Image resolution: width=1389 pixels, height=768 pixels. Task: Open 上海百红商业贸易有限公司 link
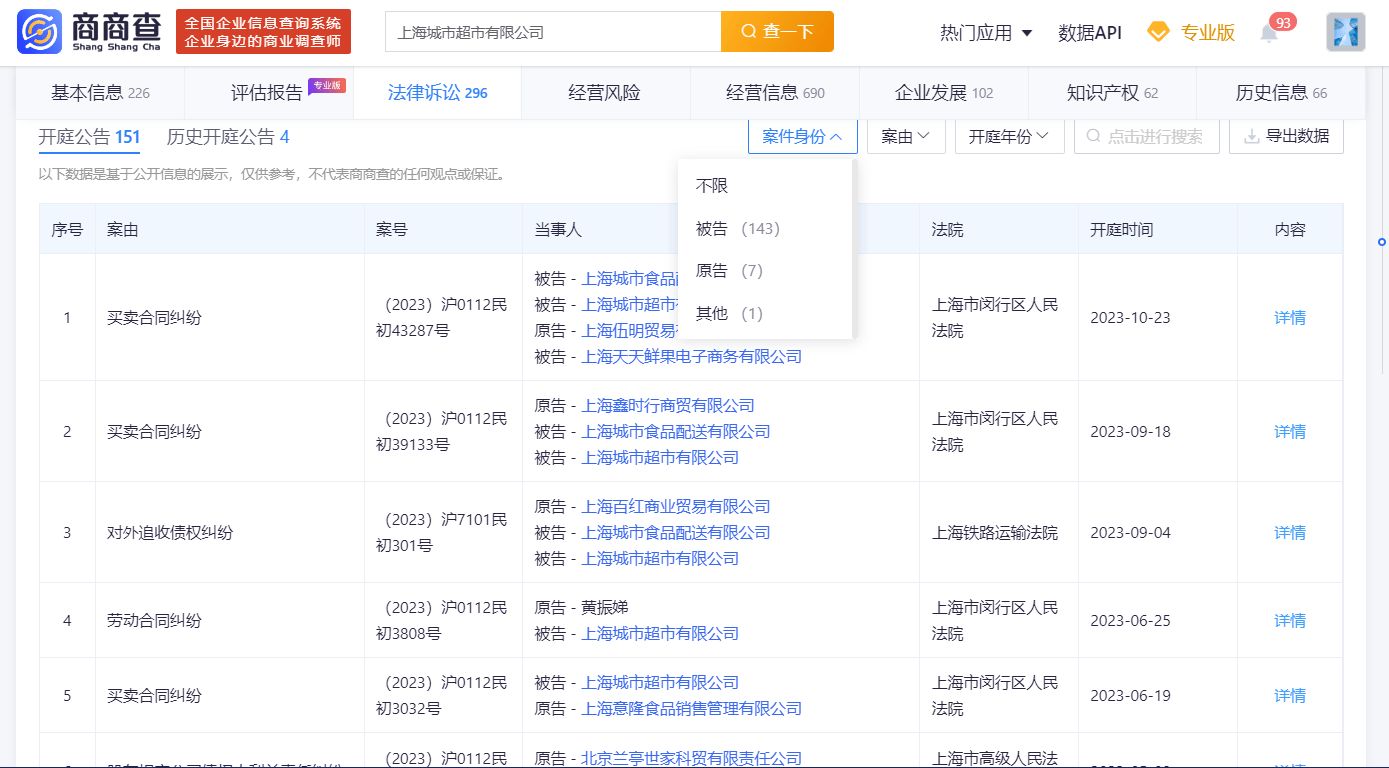pyautogui.click(x=676, y=507)
